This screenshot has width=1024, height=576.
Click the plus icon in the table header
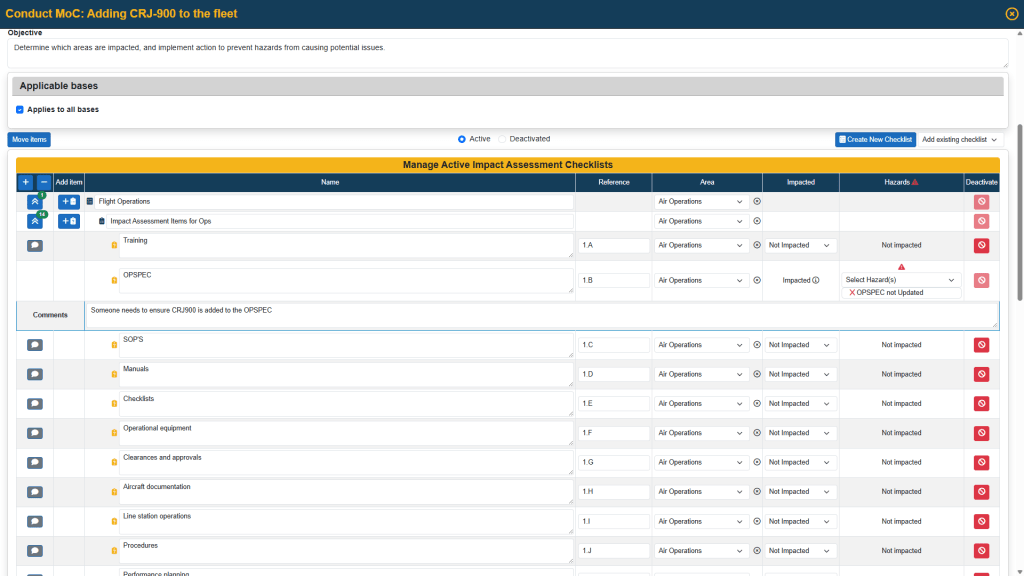pos(26,182)
